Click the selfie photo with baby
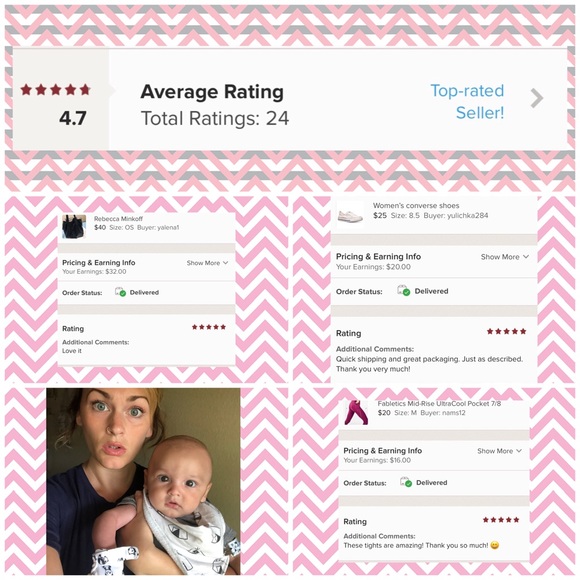Image resolution: width=580 pixels, height=580 pixels. [x=143, y=481]
